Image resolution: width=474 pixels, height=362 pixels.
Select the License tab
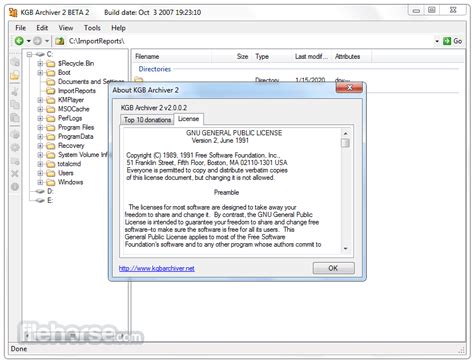(188, 119)
